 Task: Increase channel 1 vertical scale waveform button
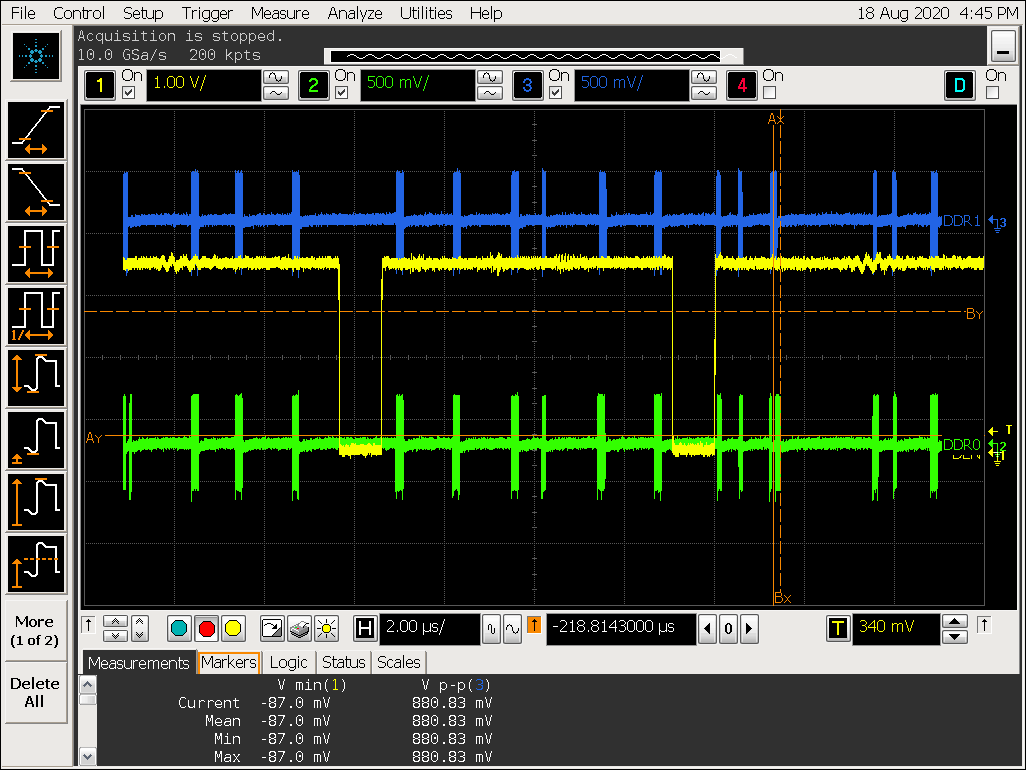coord(275,77)
